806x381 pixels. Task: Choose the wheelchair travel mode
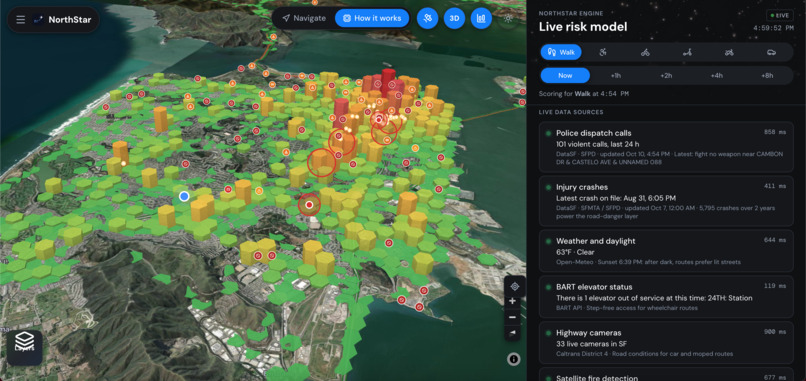coord(603,52)
